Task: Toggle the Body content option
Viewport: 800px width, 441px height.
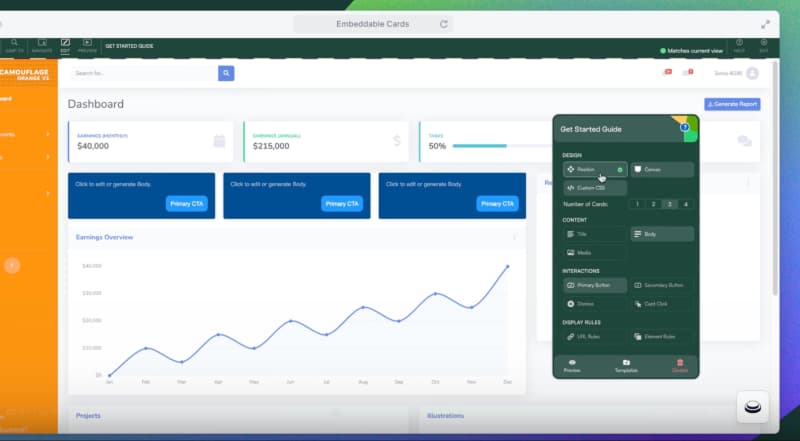Action: click(x=662, y=234)
